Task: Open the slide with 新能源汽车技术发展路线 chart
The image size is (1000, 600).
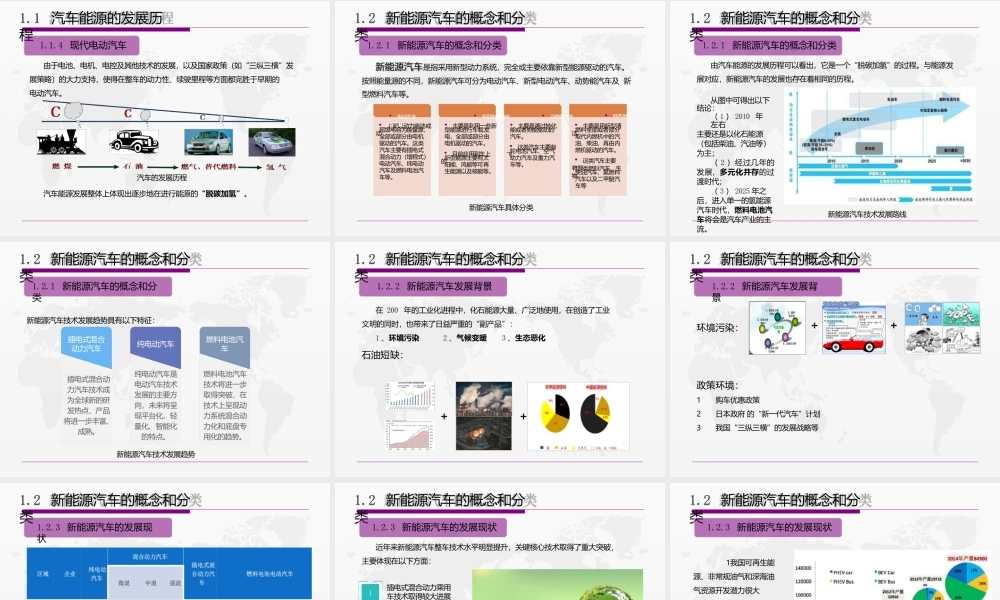Action: coord(835,118)
